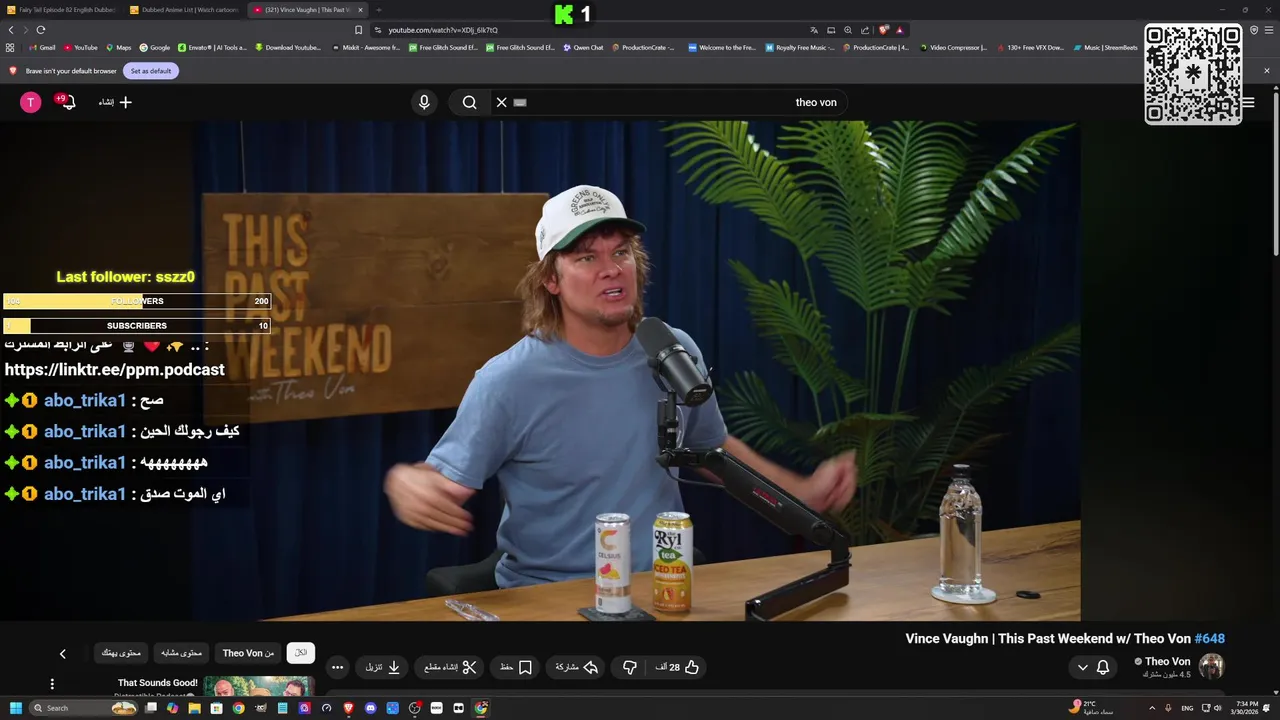This screenshot has width=1280, height=720.
Task: Click the bookmark page icon in address bar
Action: click(359, 30)
